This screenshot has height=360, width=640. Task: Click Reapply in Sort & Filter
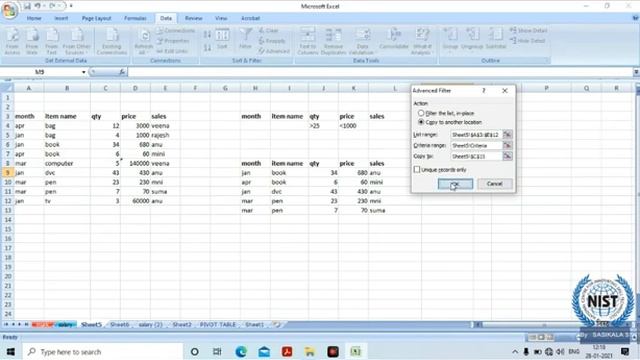click(272, 41)
